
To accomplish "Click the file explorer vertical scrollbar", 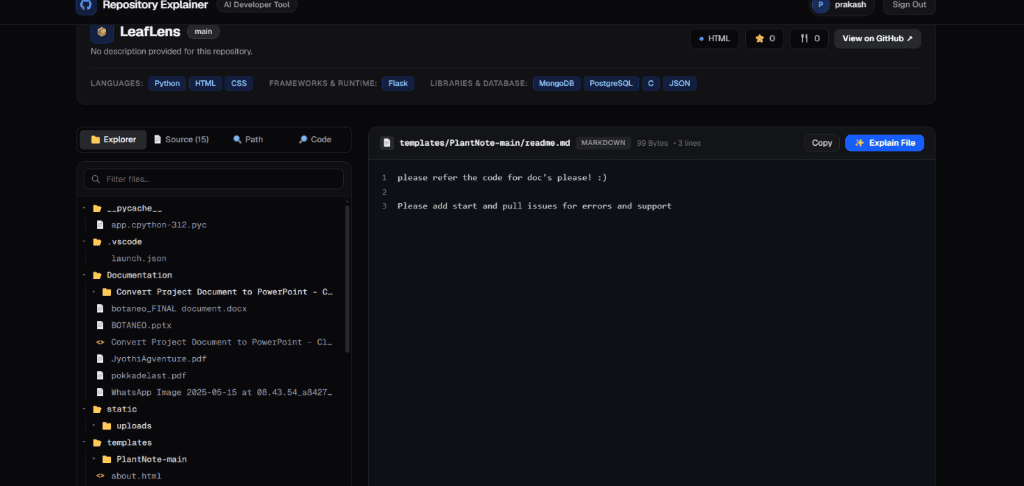I will 347,279.
